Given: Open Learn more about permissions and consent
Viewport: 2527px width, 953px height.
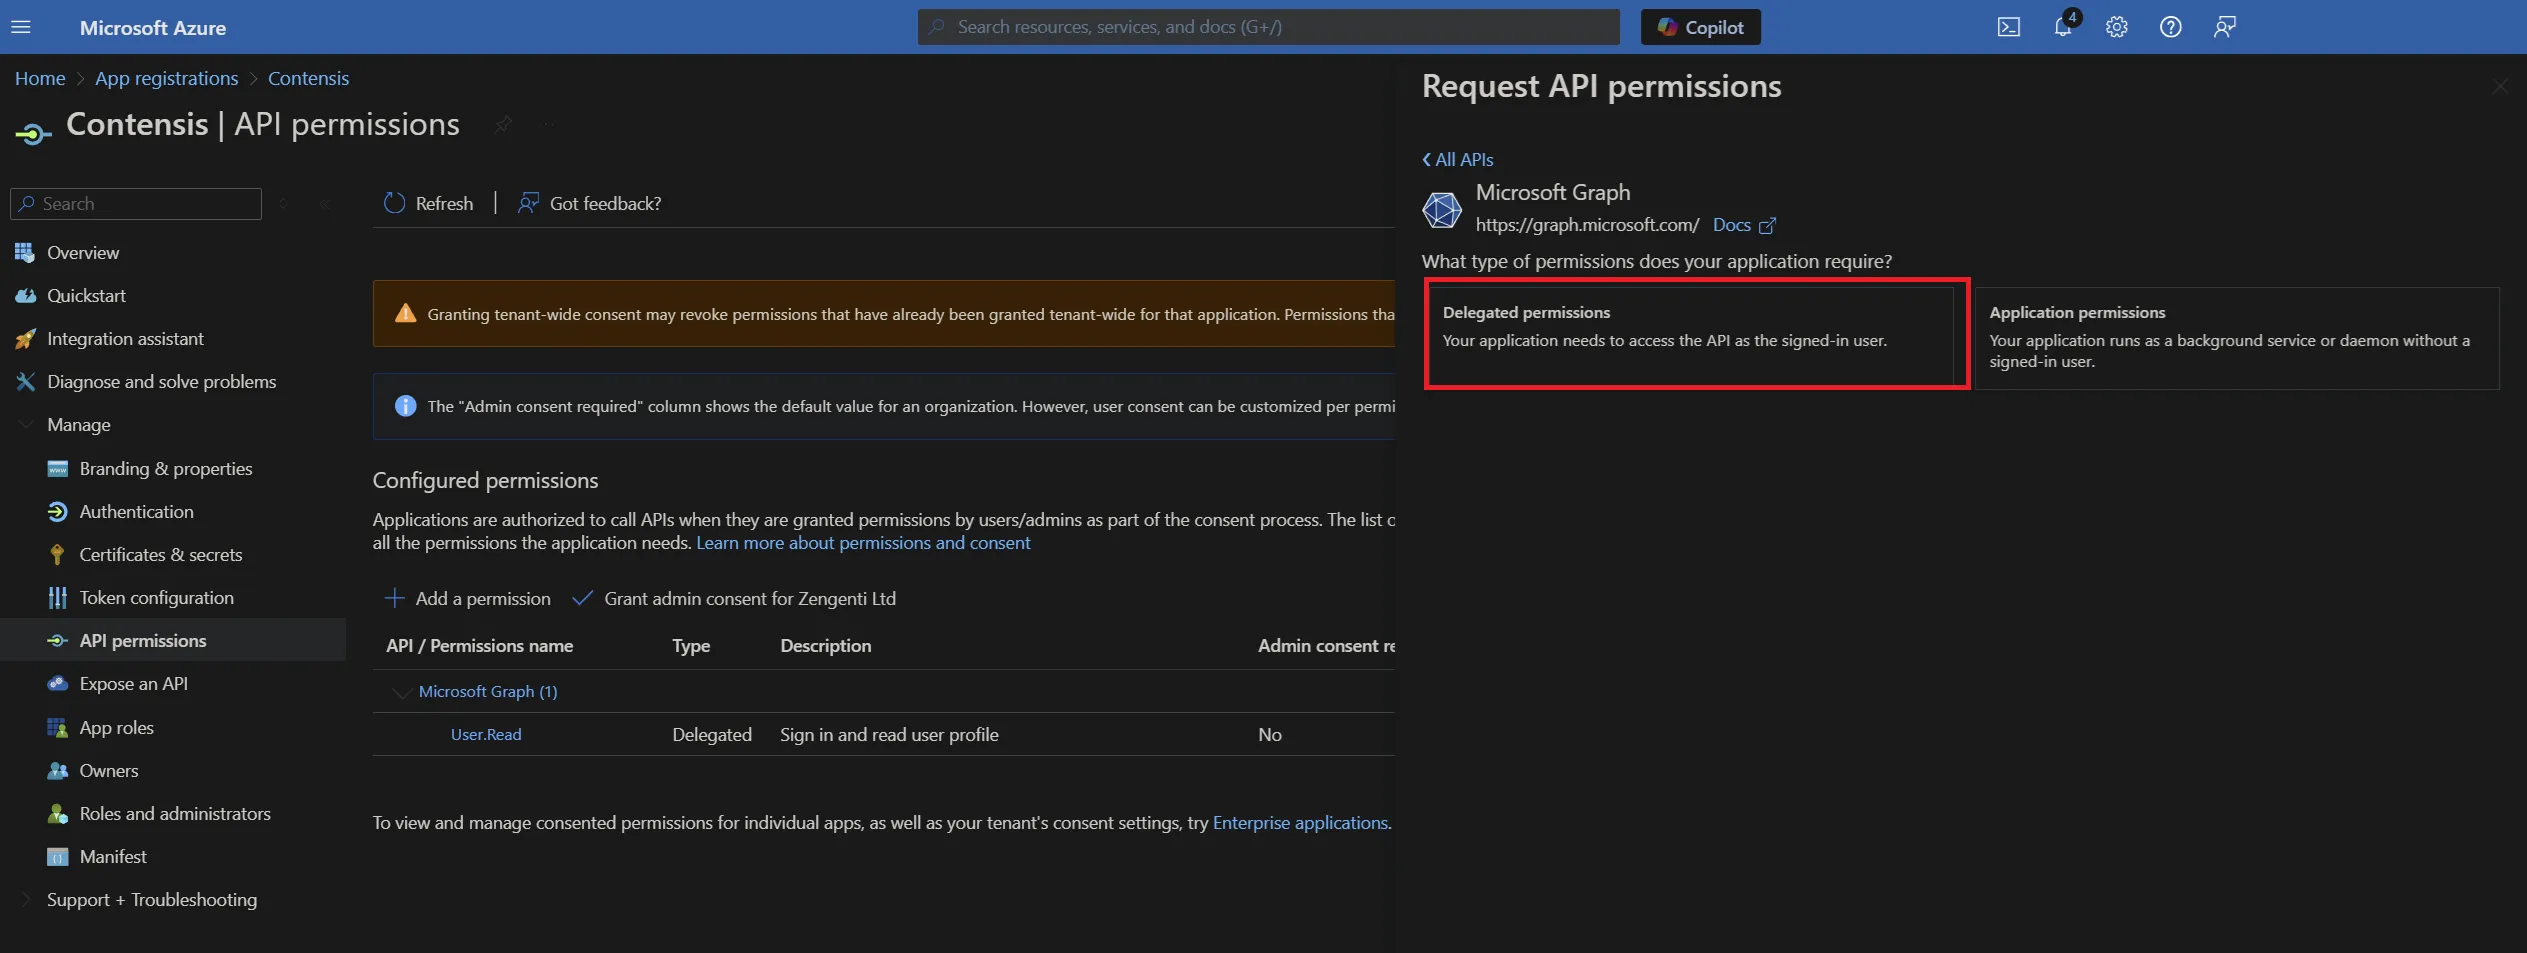Looking at the screenshot, I should point(863,542).
